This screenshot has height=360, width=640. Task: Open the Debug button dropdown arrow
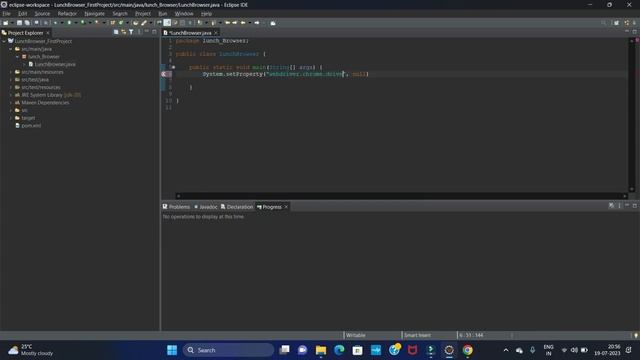(x=62, y=23)
